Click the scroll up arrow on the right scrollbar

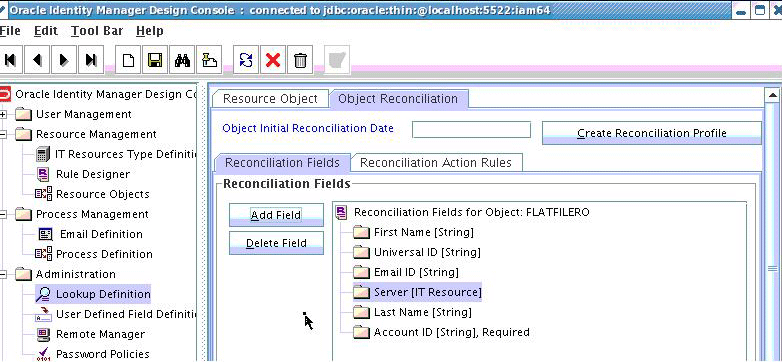(772, 95)
